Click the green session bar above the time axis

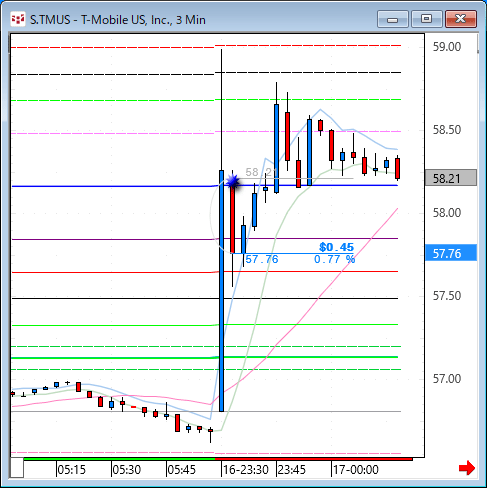119,459
